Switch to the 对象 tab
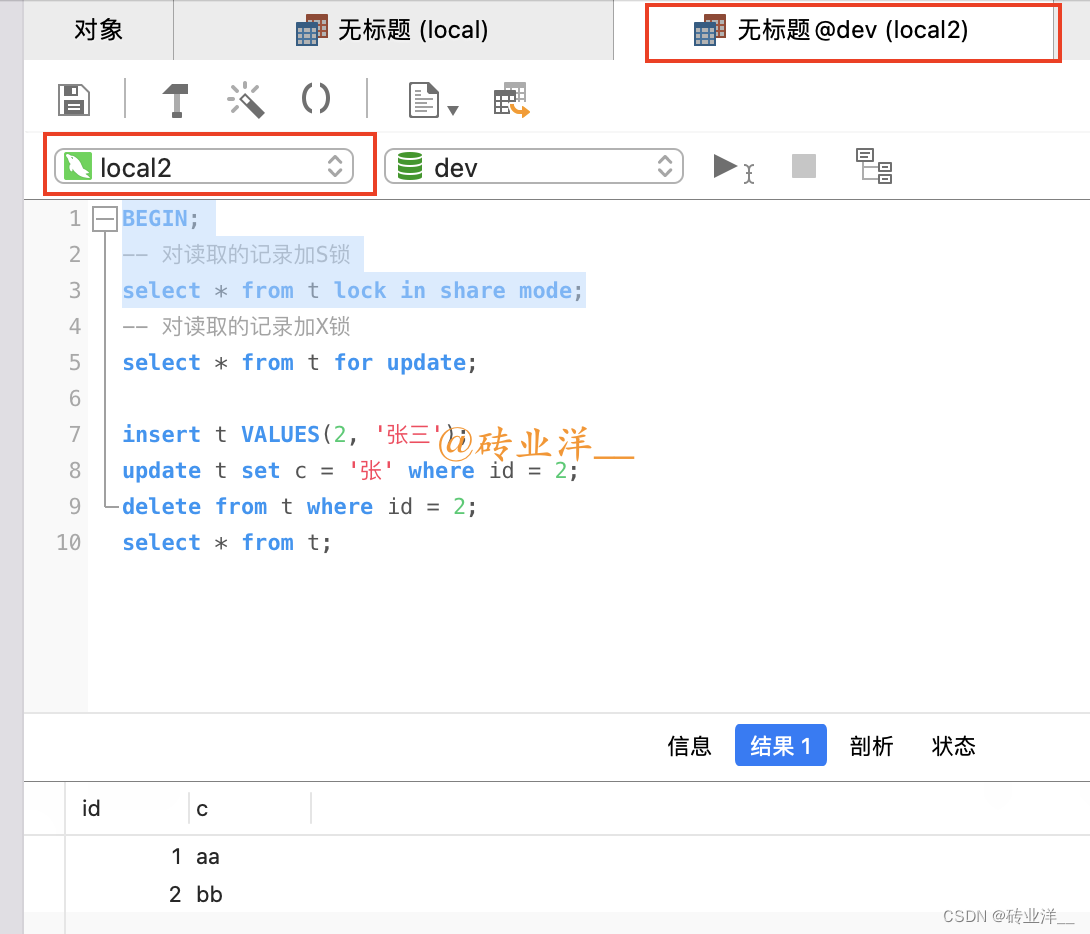 coord(98,30)
